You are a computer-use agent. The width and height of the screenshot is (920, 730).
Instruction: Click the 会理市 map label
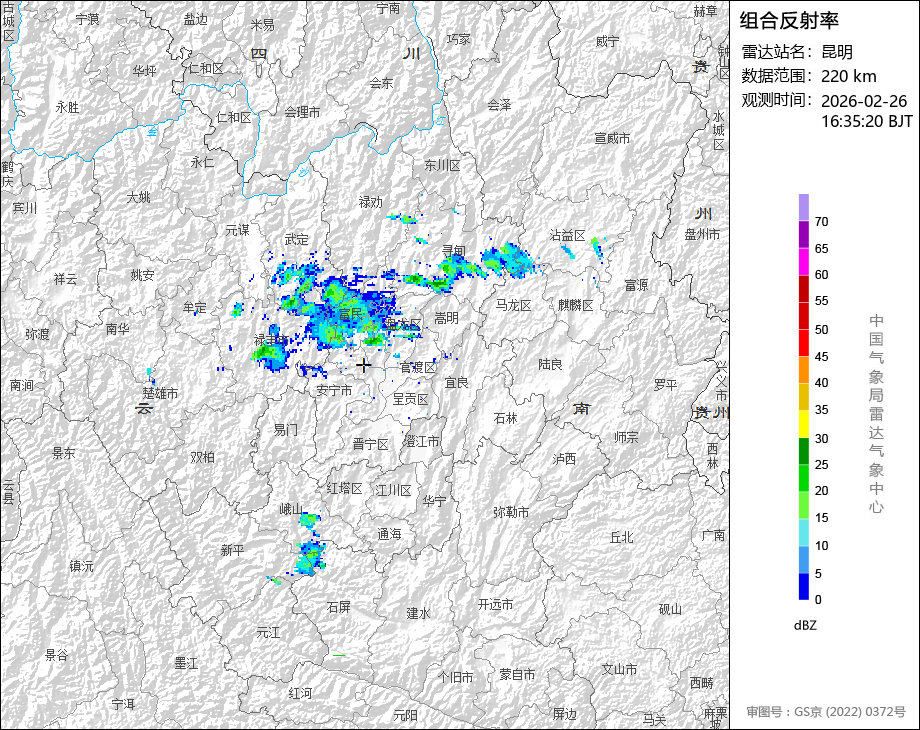point(303,111)
